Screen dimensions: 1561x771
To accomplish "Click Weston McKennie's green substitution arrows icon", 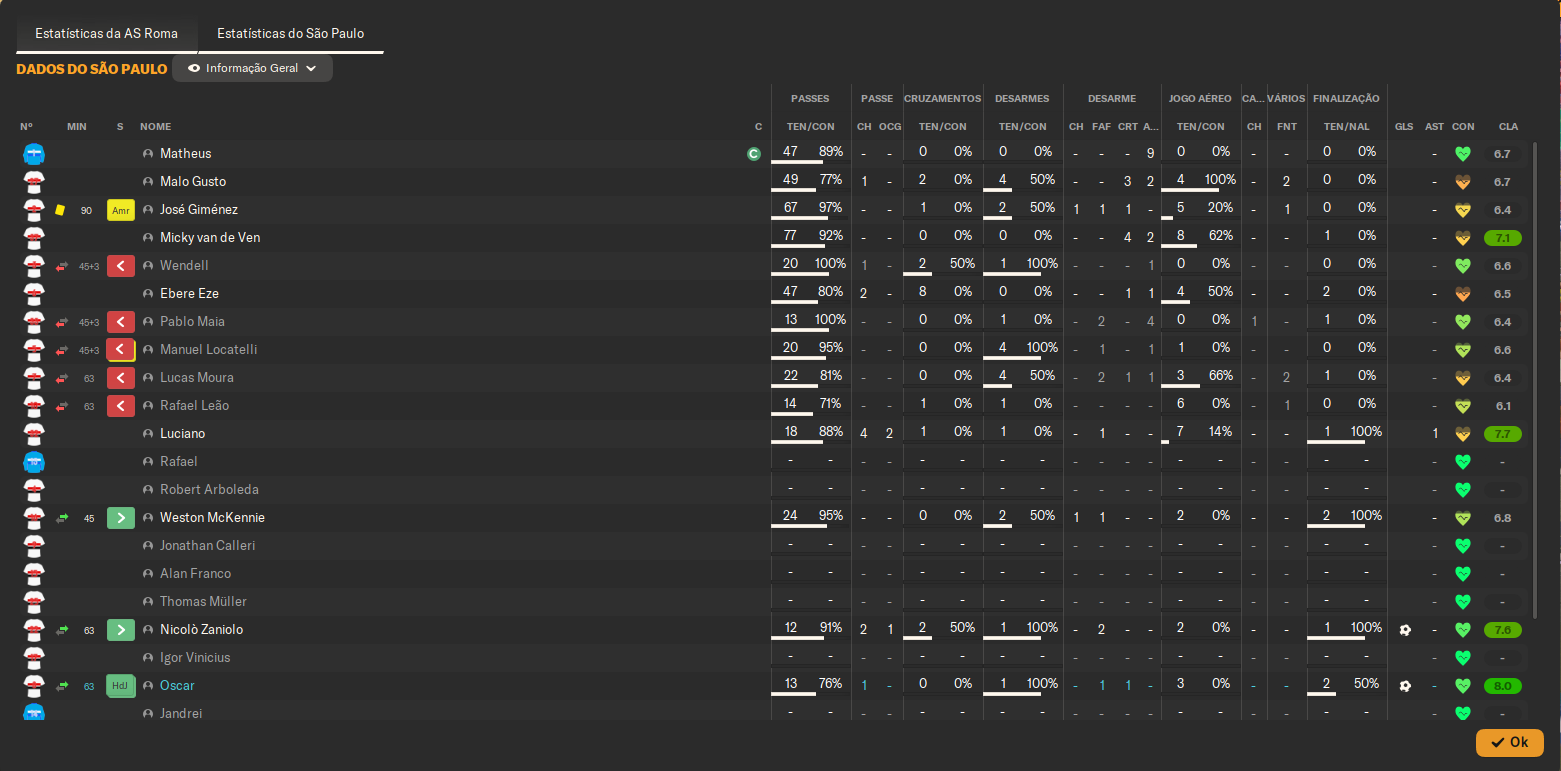I will pos(62,518).
